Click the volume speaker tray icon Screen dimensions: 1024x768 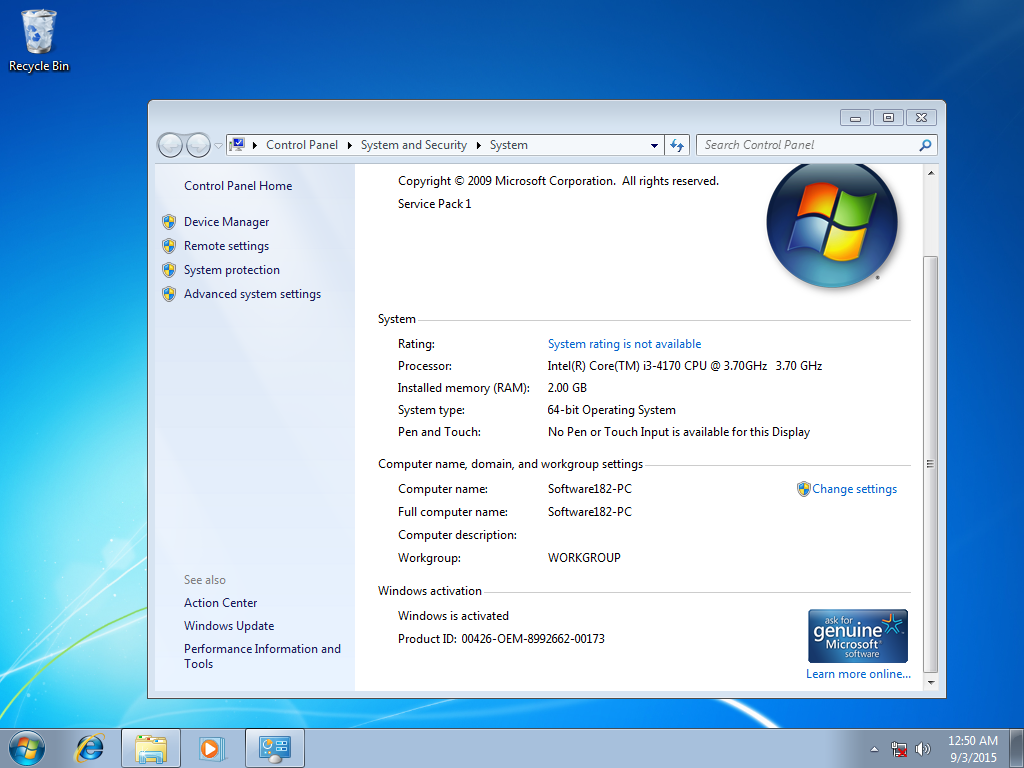(922, 749)
